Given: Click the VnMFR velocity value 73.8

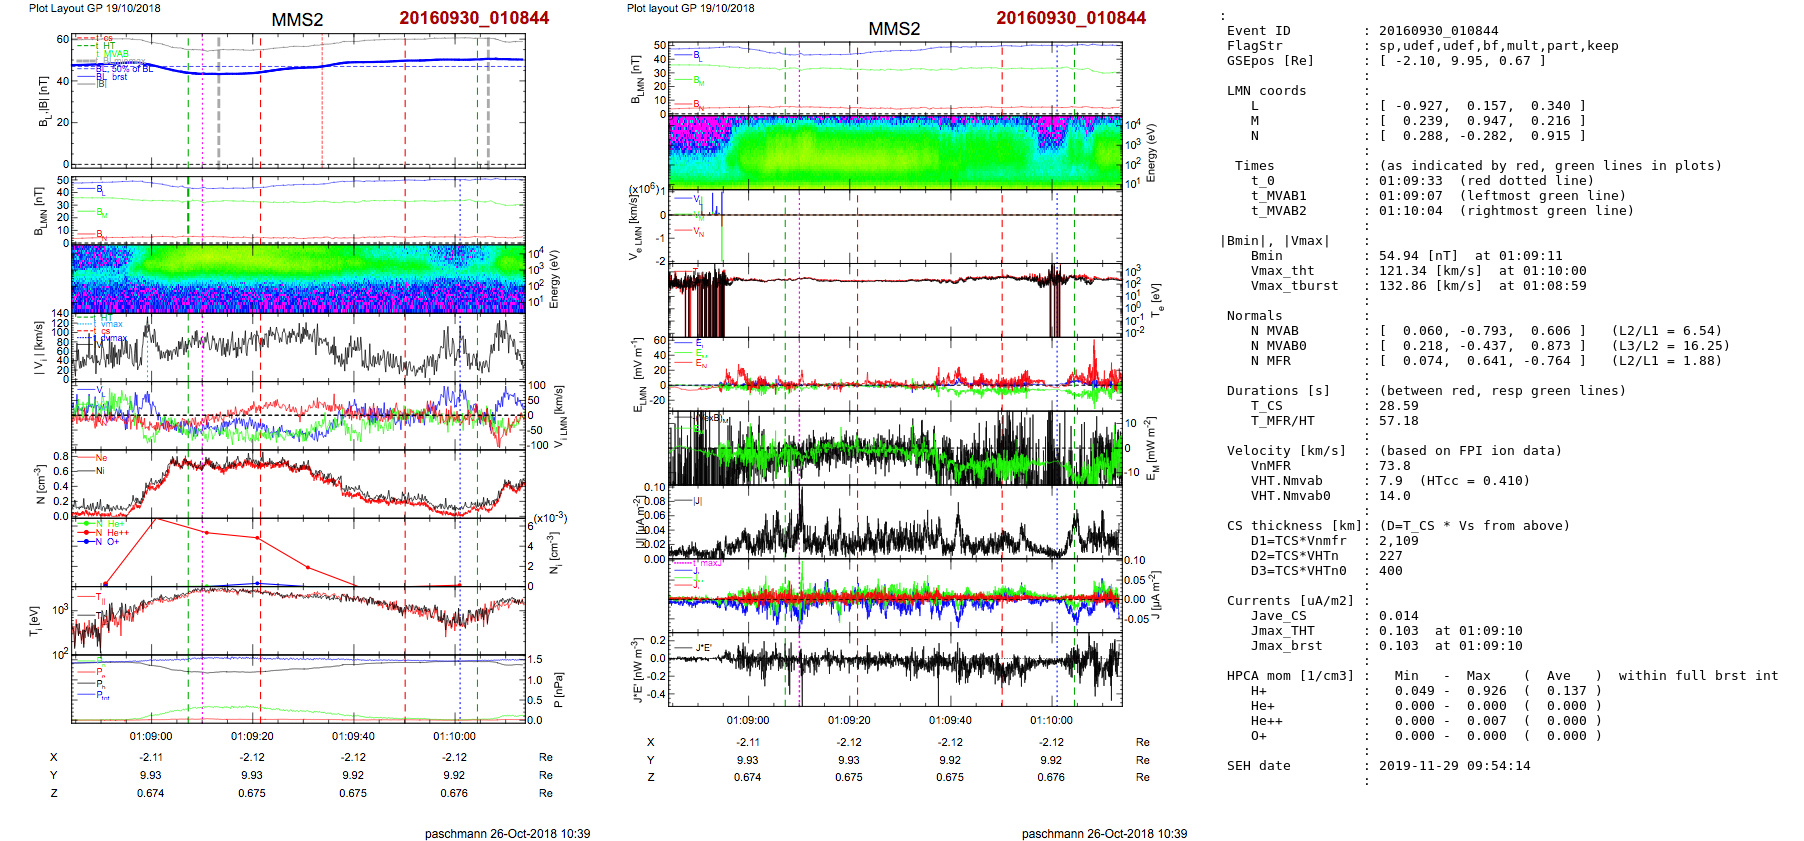Looking at the screenshot, I should pos(1394,466).
